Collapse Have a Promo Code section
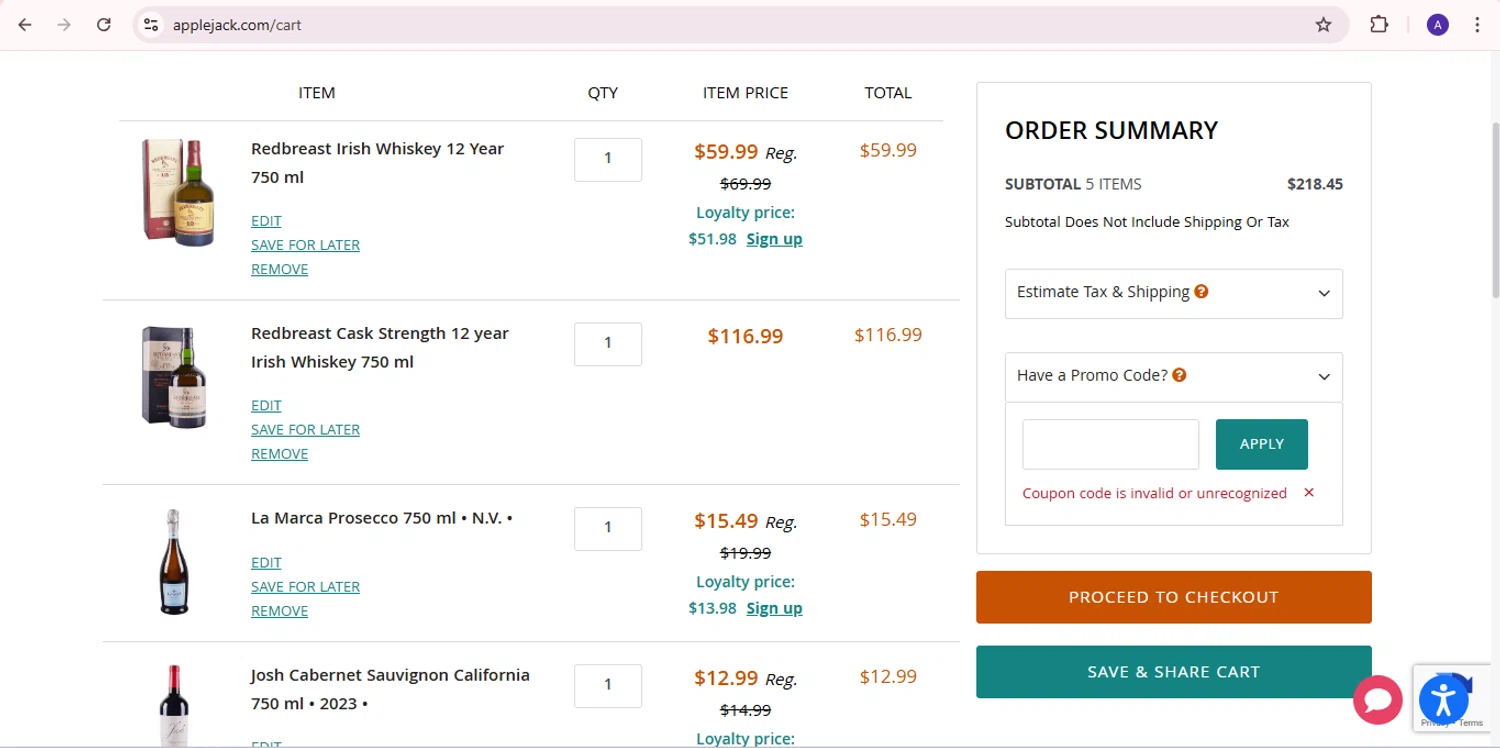The height and width of the screenshot is (748, 1500). click(x=1173, y=377)
